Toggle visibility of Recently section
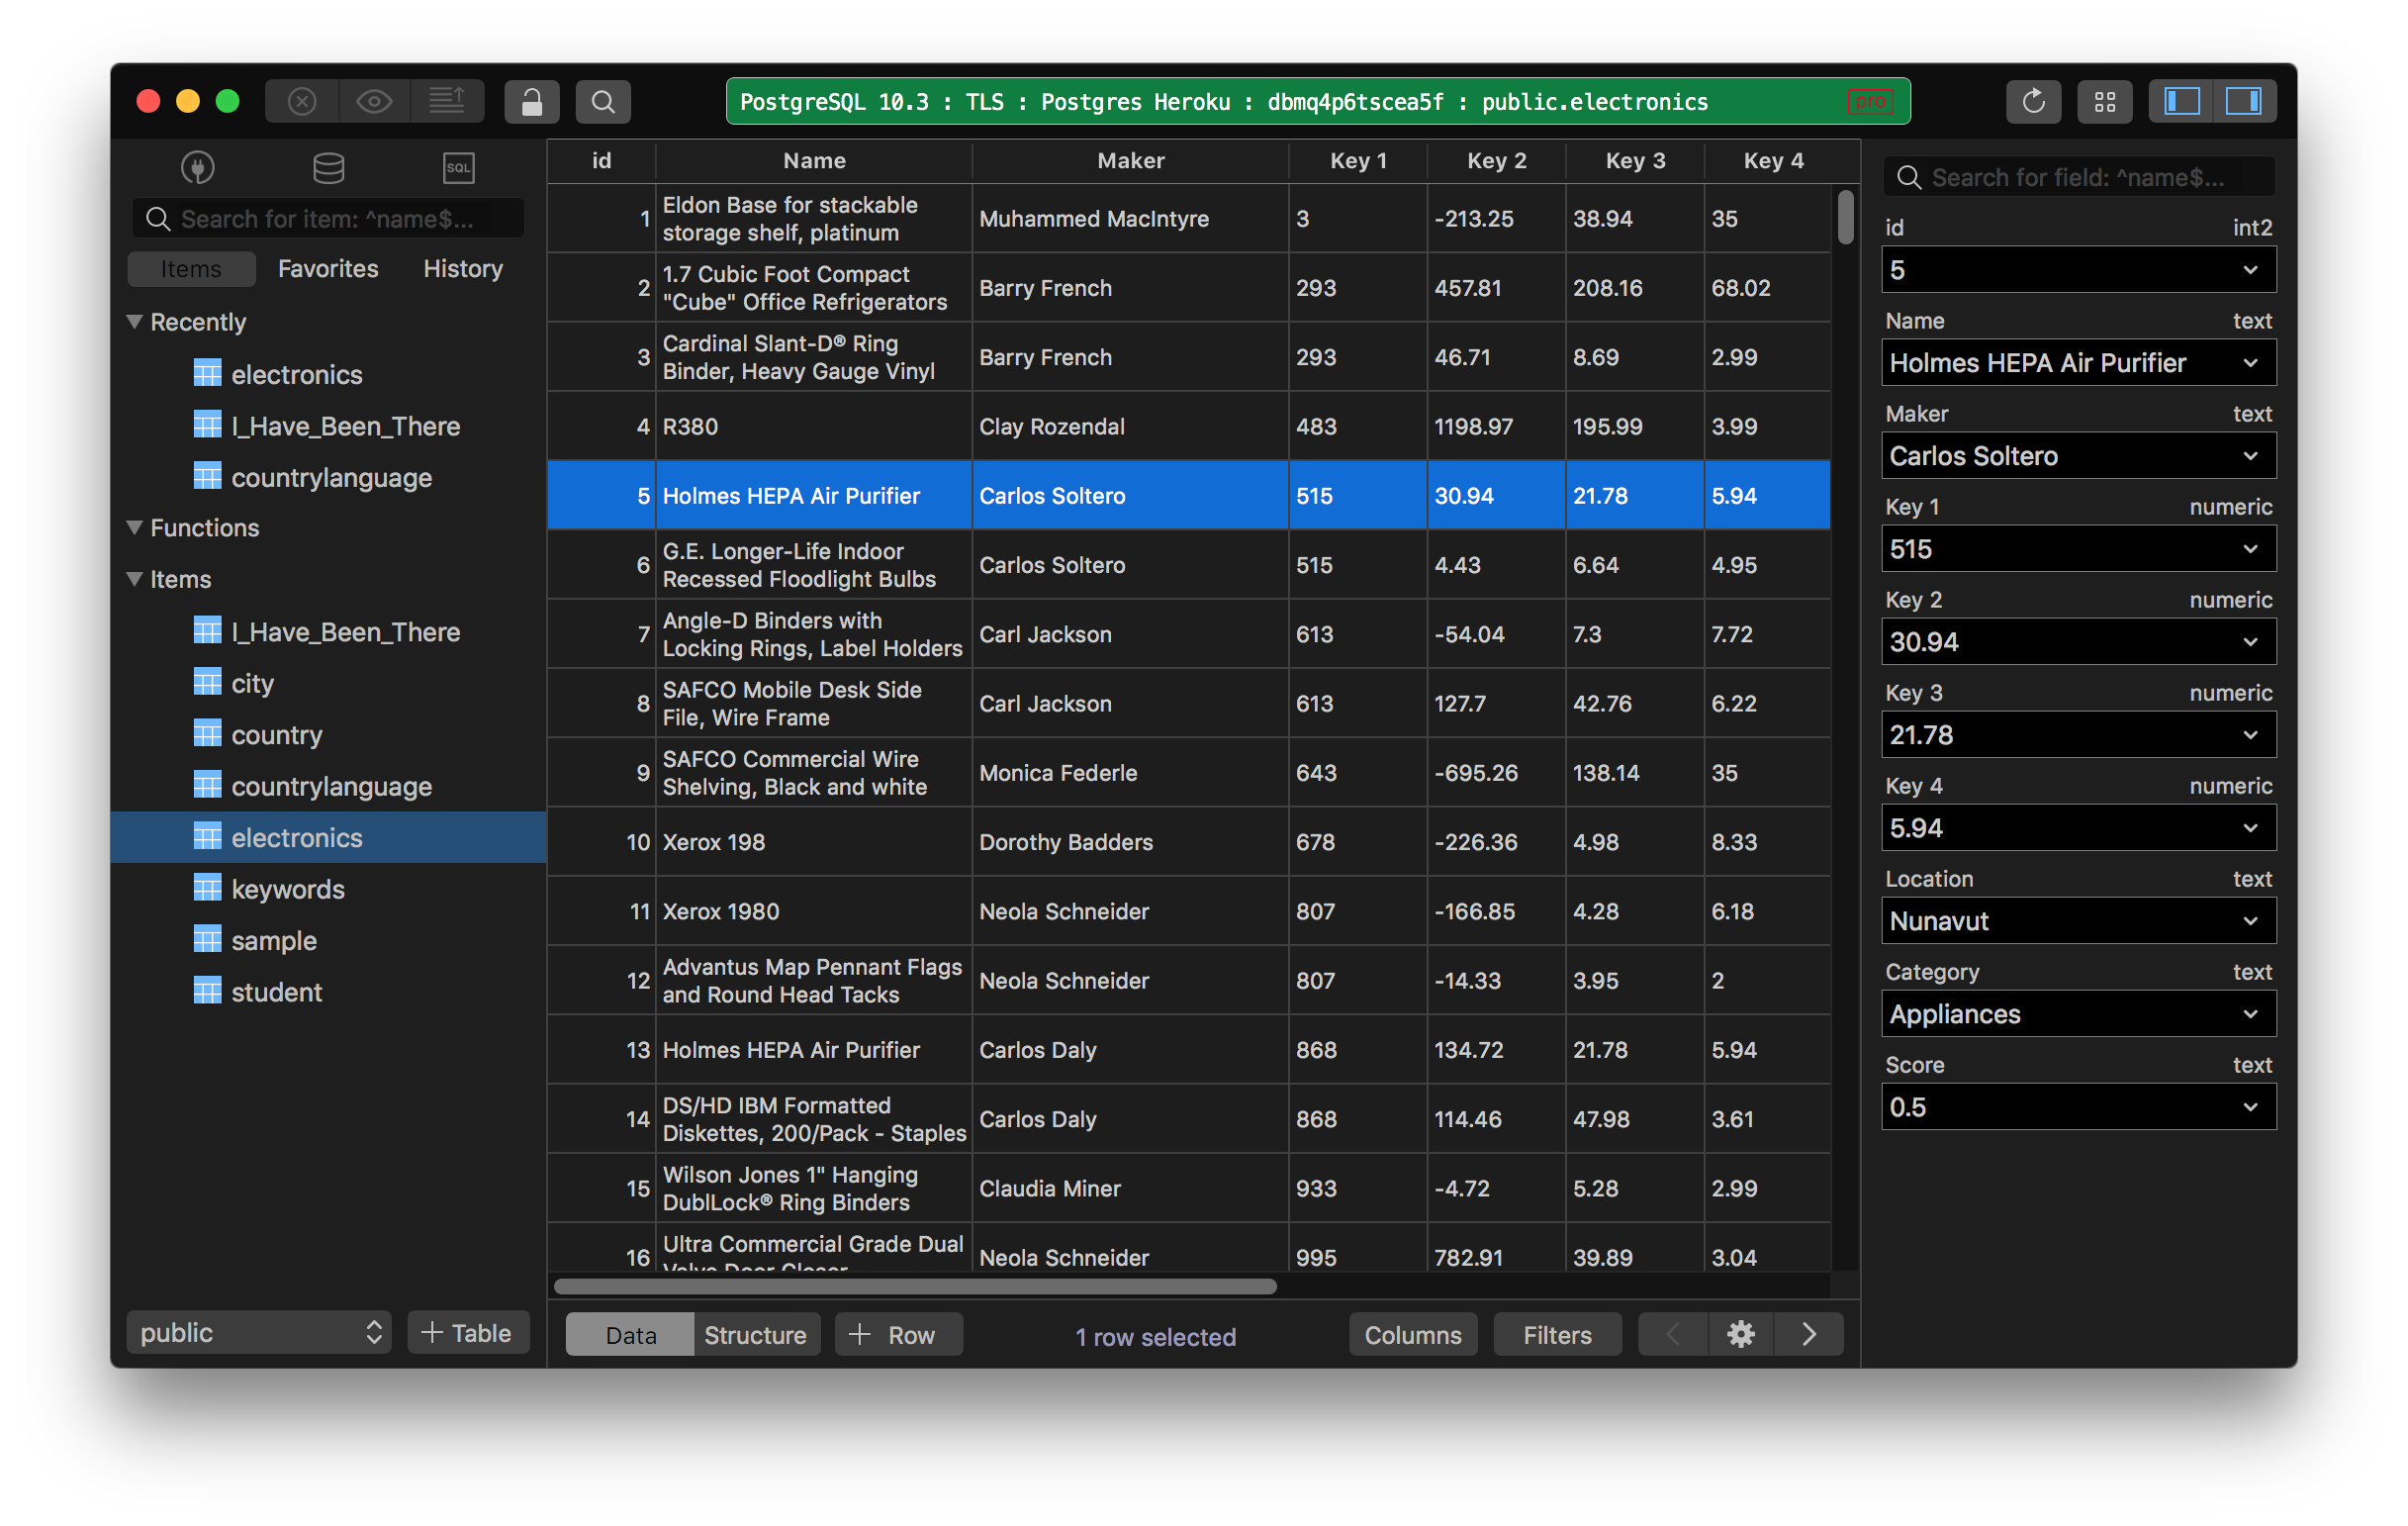This screenshot has width=2408, height=1526. 139,323
